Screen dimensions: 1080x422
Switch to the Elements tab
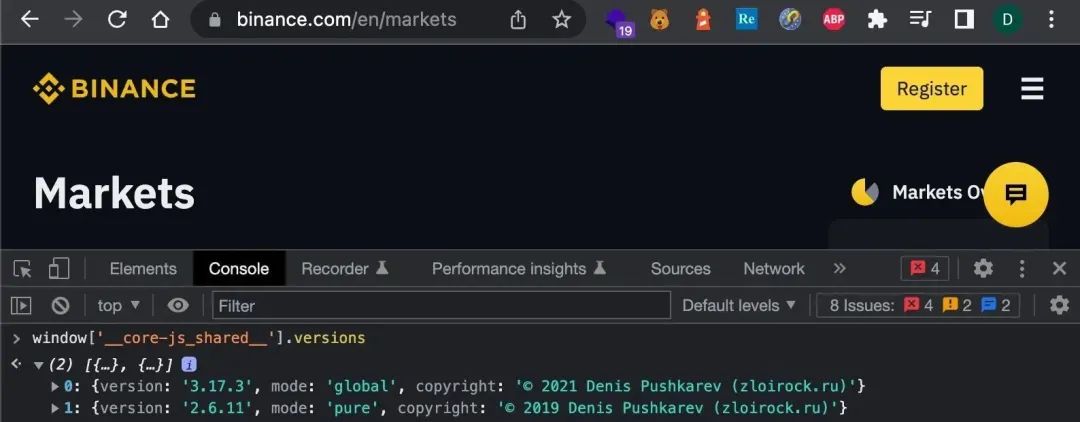point(143,268)
